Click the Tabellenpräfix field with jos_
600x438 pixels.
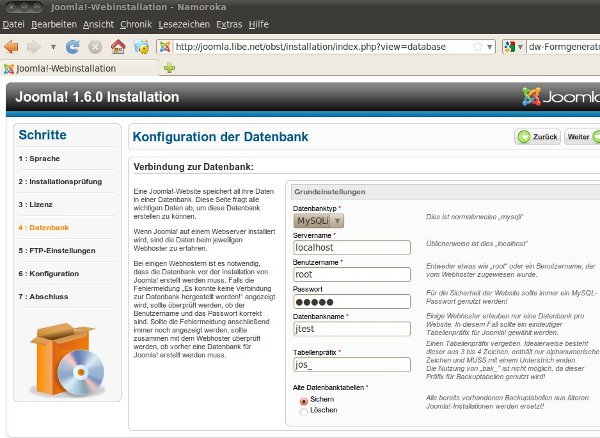(x=352, y=365)
